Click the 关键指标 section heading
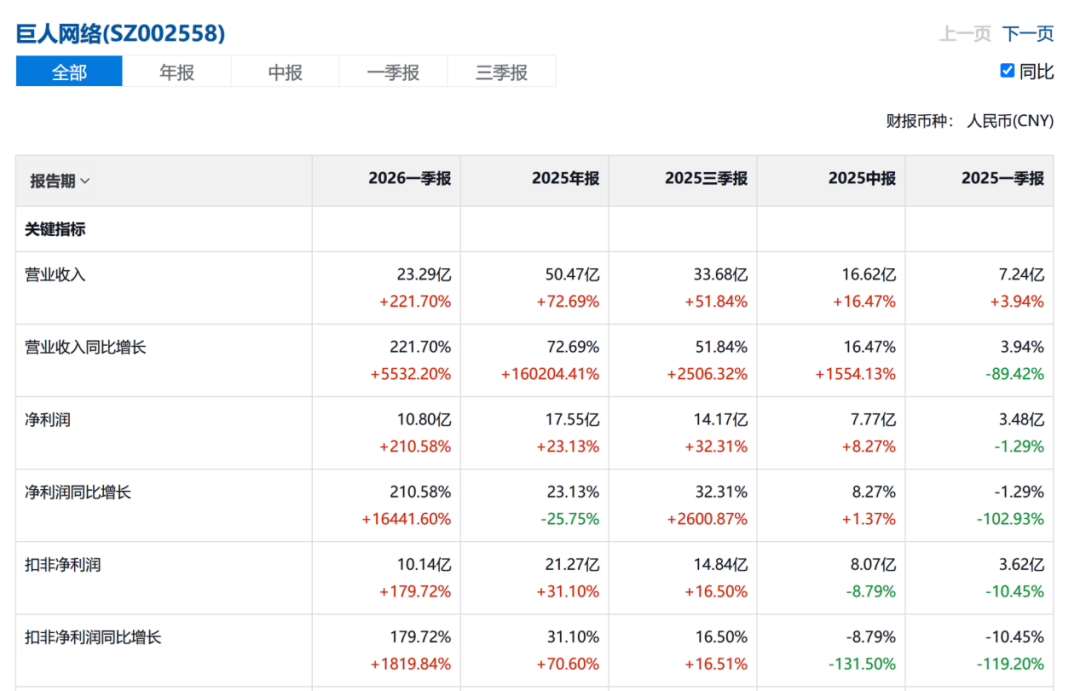Image resolution: width=1080 pixels, height=691 pixels. click(55, 229)
